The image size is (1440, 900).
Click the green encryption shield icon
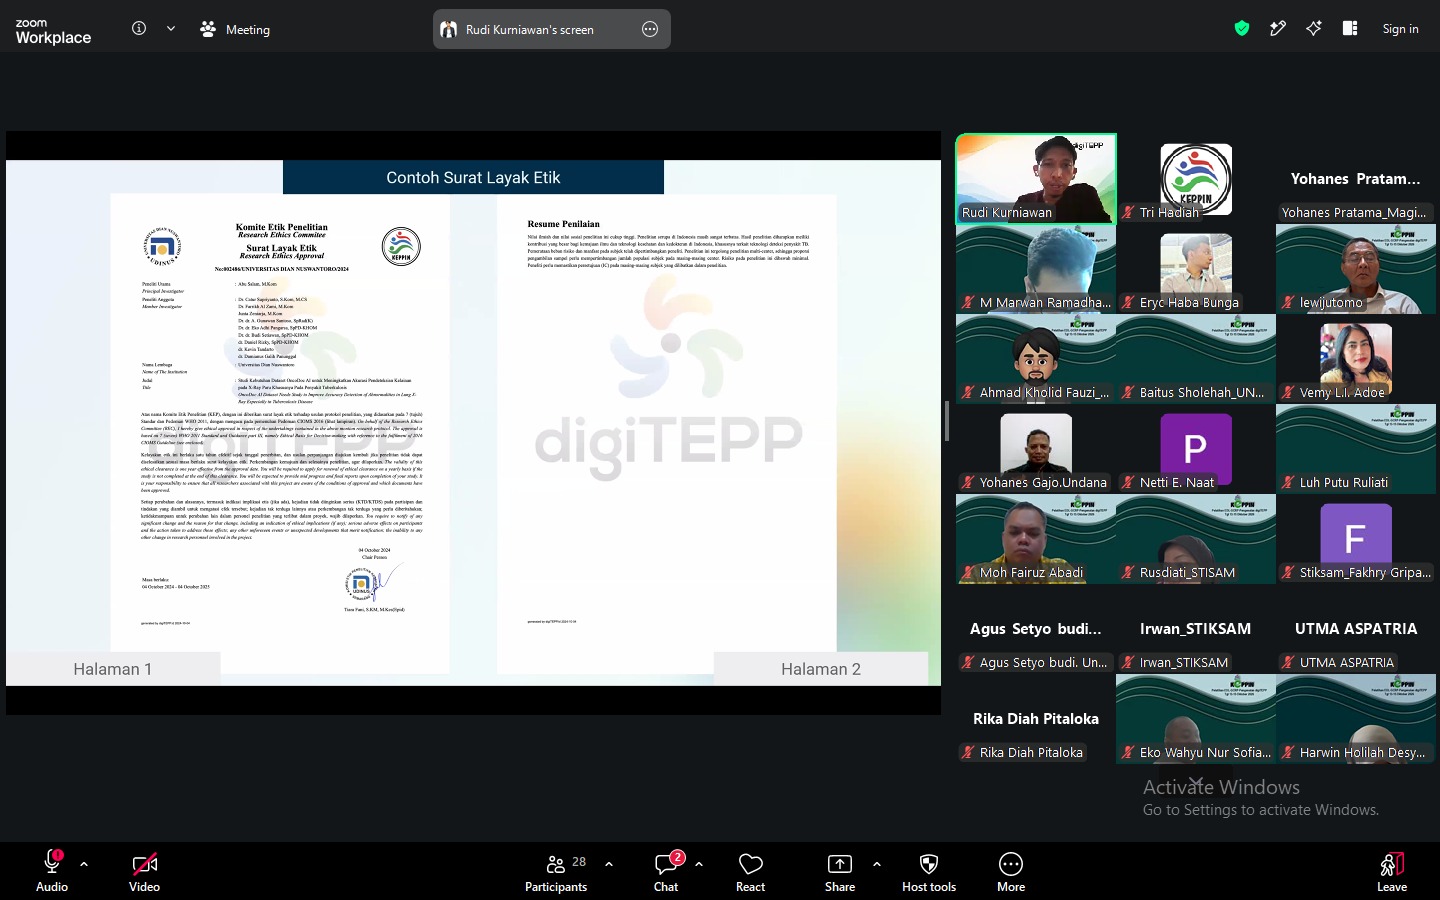pyautogui.click(x=1242, y=28)
